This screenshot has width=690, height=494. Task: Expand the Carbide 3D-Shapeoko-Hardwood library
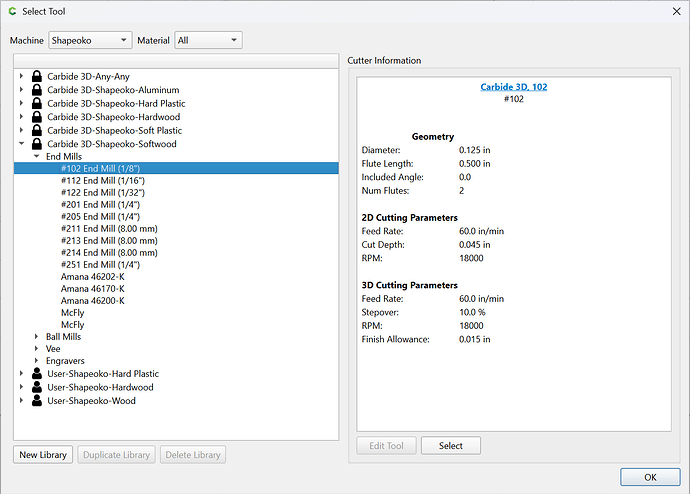[x=21, y=117]
